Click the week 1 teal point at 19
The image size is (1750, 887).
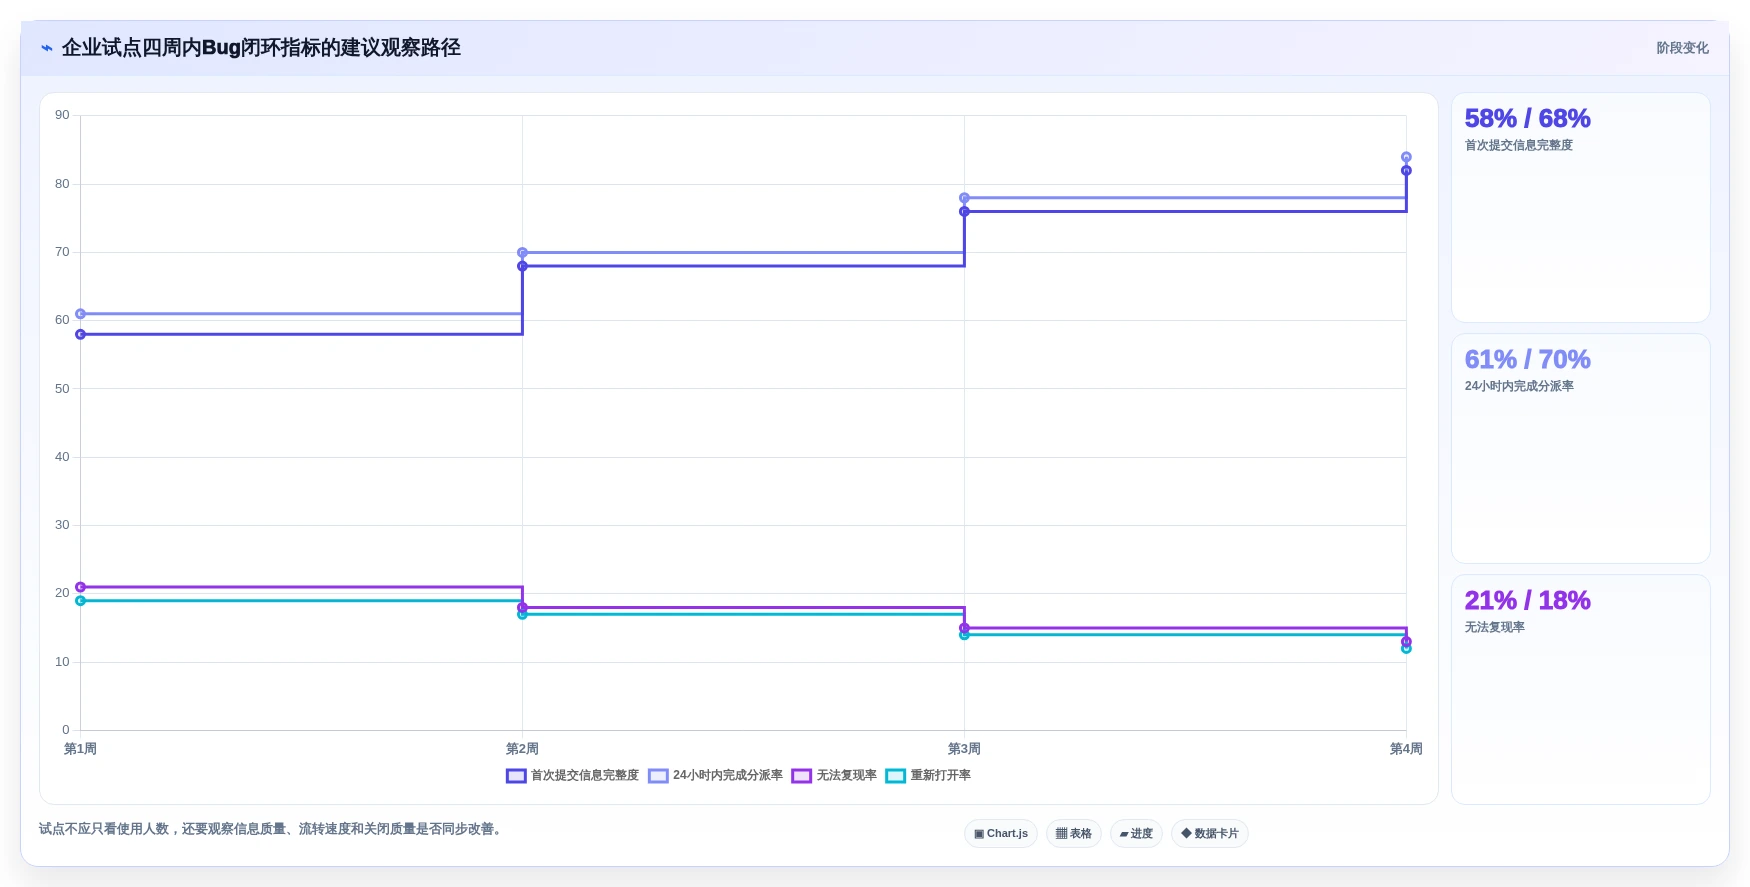click(80, 601)
